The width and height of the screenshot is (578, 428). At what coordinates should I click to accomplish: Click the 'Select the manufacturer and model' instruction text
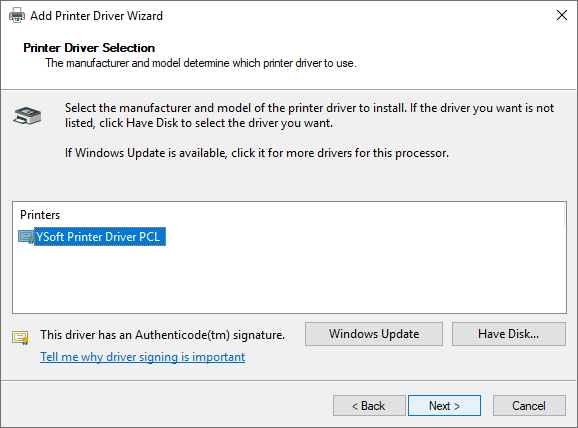click(x=309, y=115)
